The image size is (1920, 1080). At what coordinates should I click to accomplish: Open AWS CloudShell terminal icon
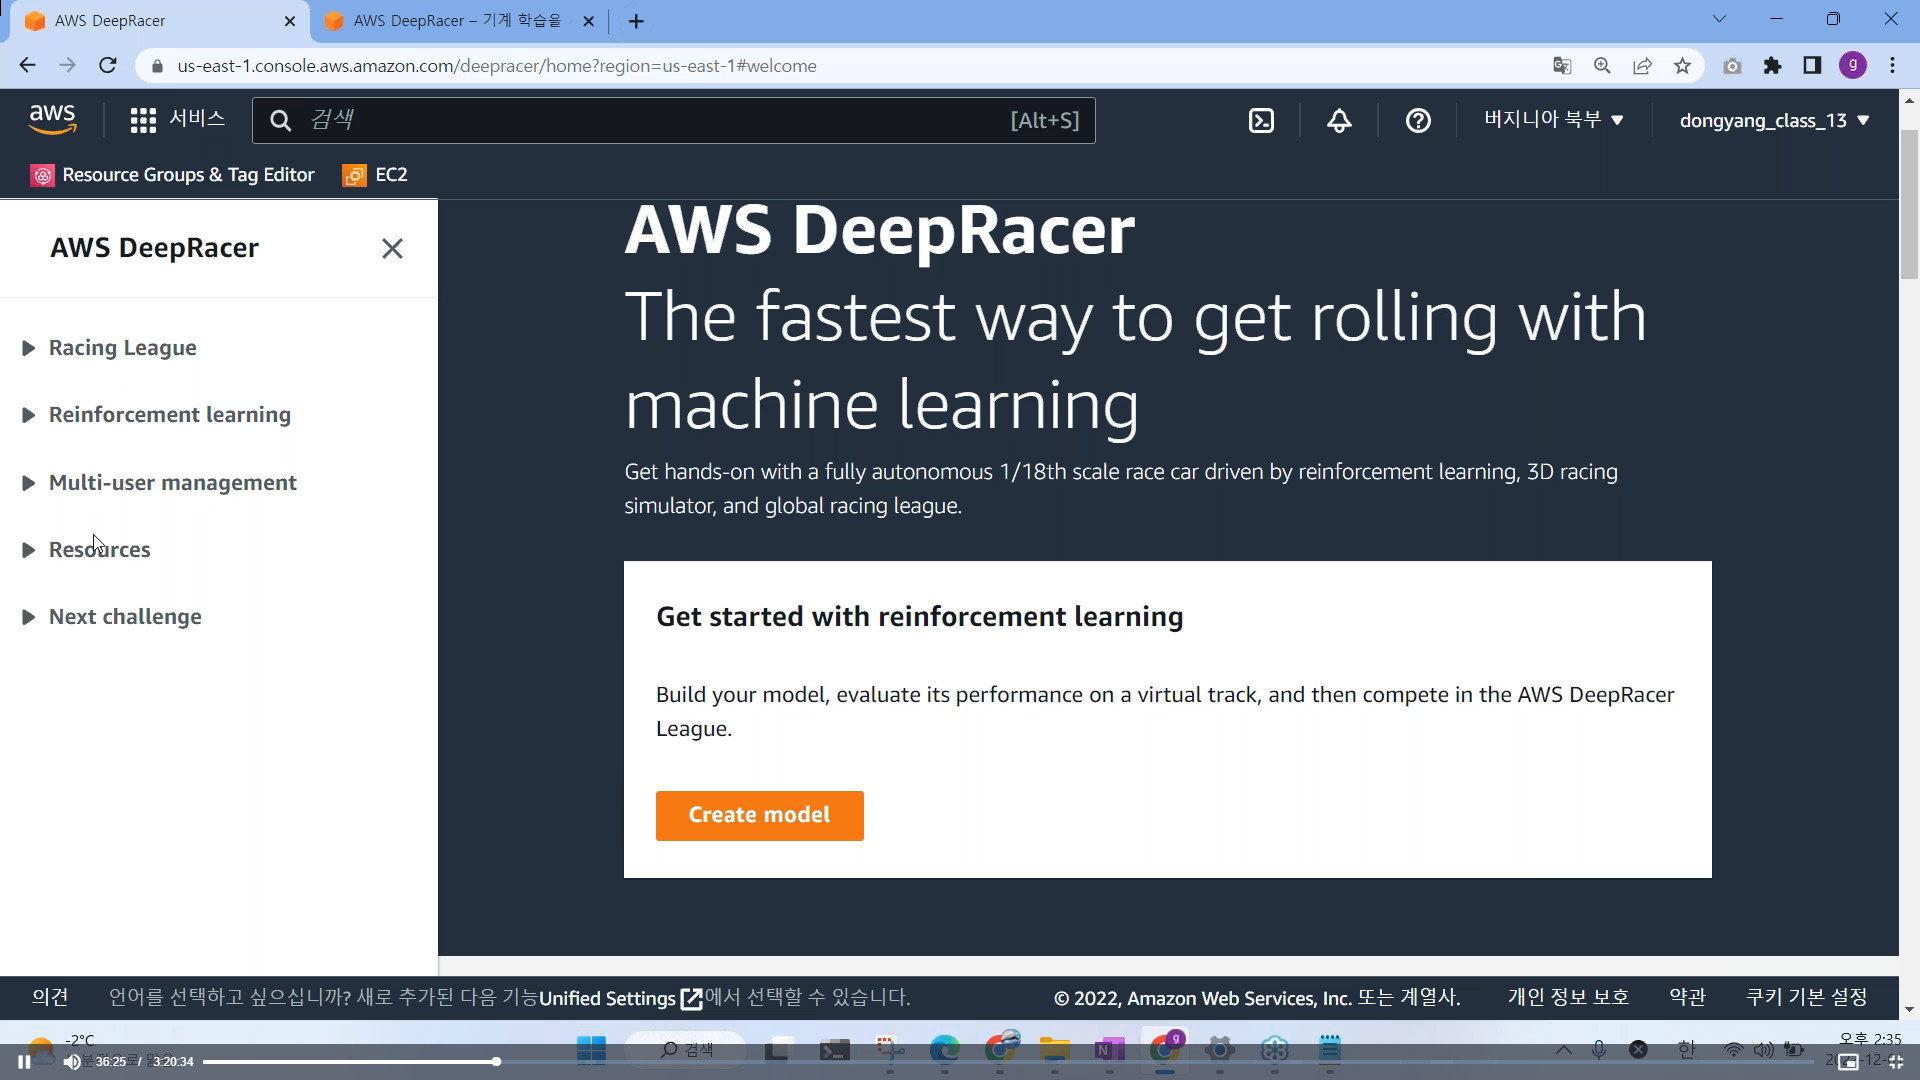pyautogui.click(x=1261, y=121)
